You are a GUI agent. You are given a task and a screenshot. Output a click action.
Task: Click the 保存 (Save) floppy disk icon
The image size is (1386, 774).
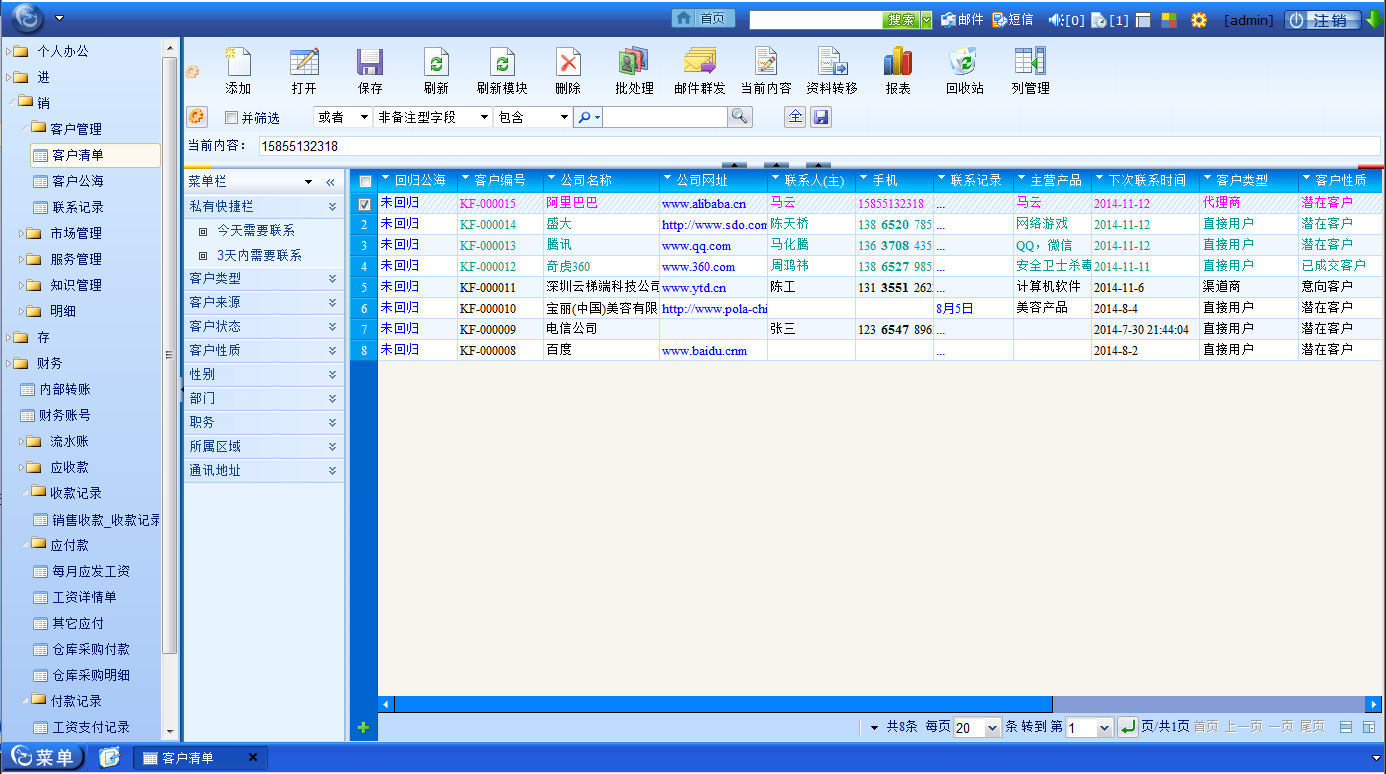(370, 62)
